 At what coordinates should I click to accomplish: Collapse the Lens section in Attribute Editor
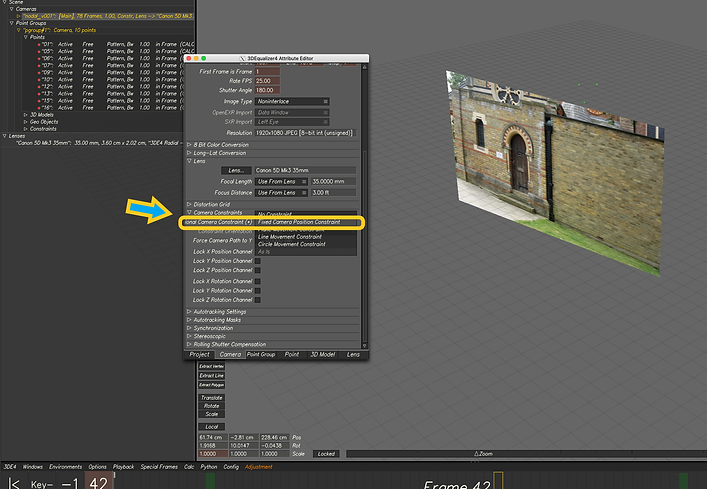click(189, 161)
